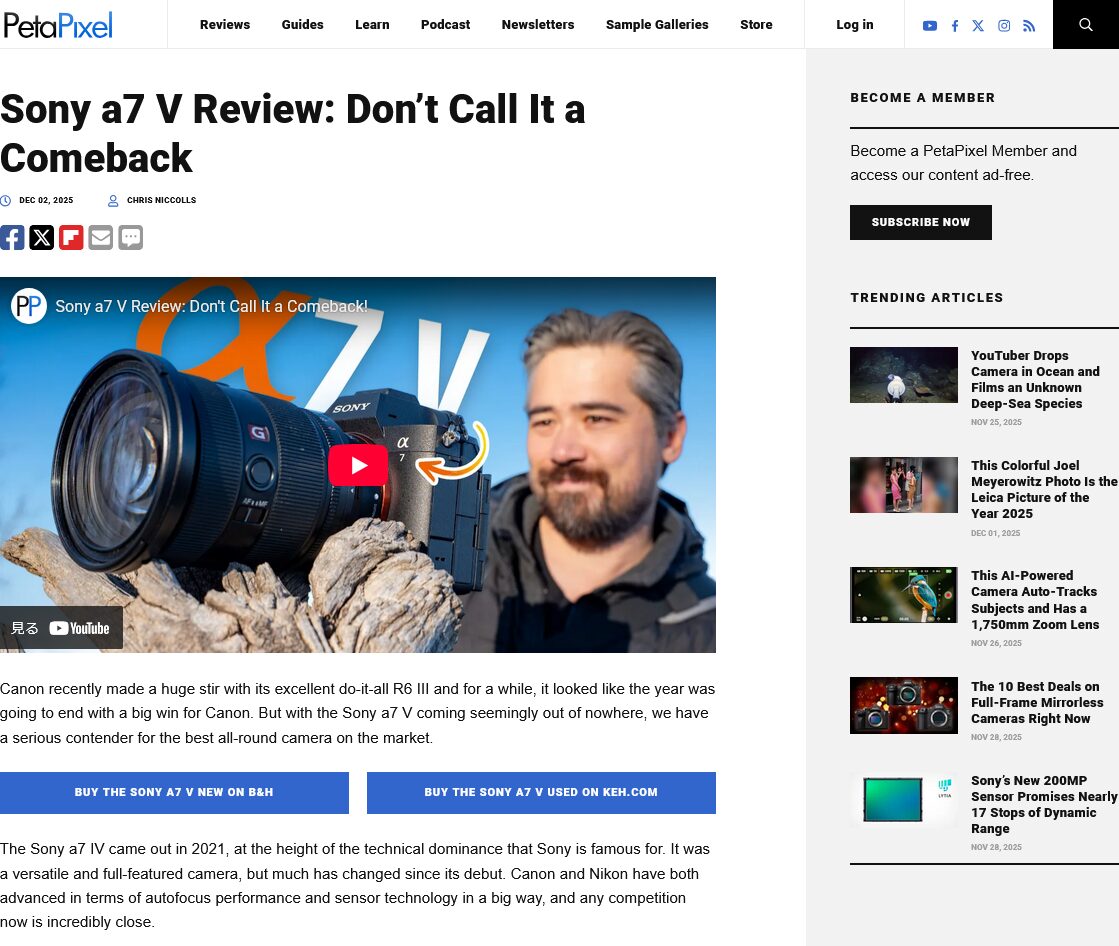
Task: Click the PetaPixel logo
Action: [x=58, y=25]
